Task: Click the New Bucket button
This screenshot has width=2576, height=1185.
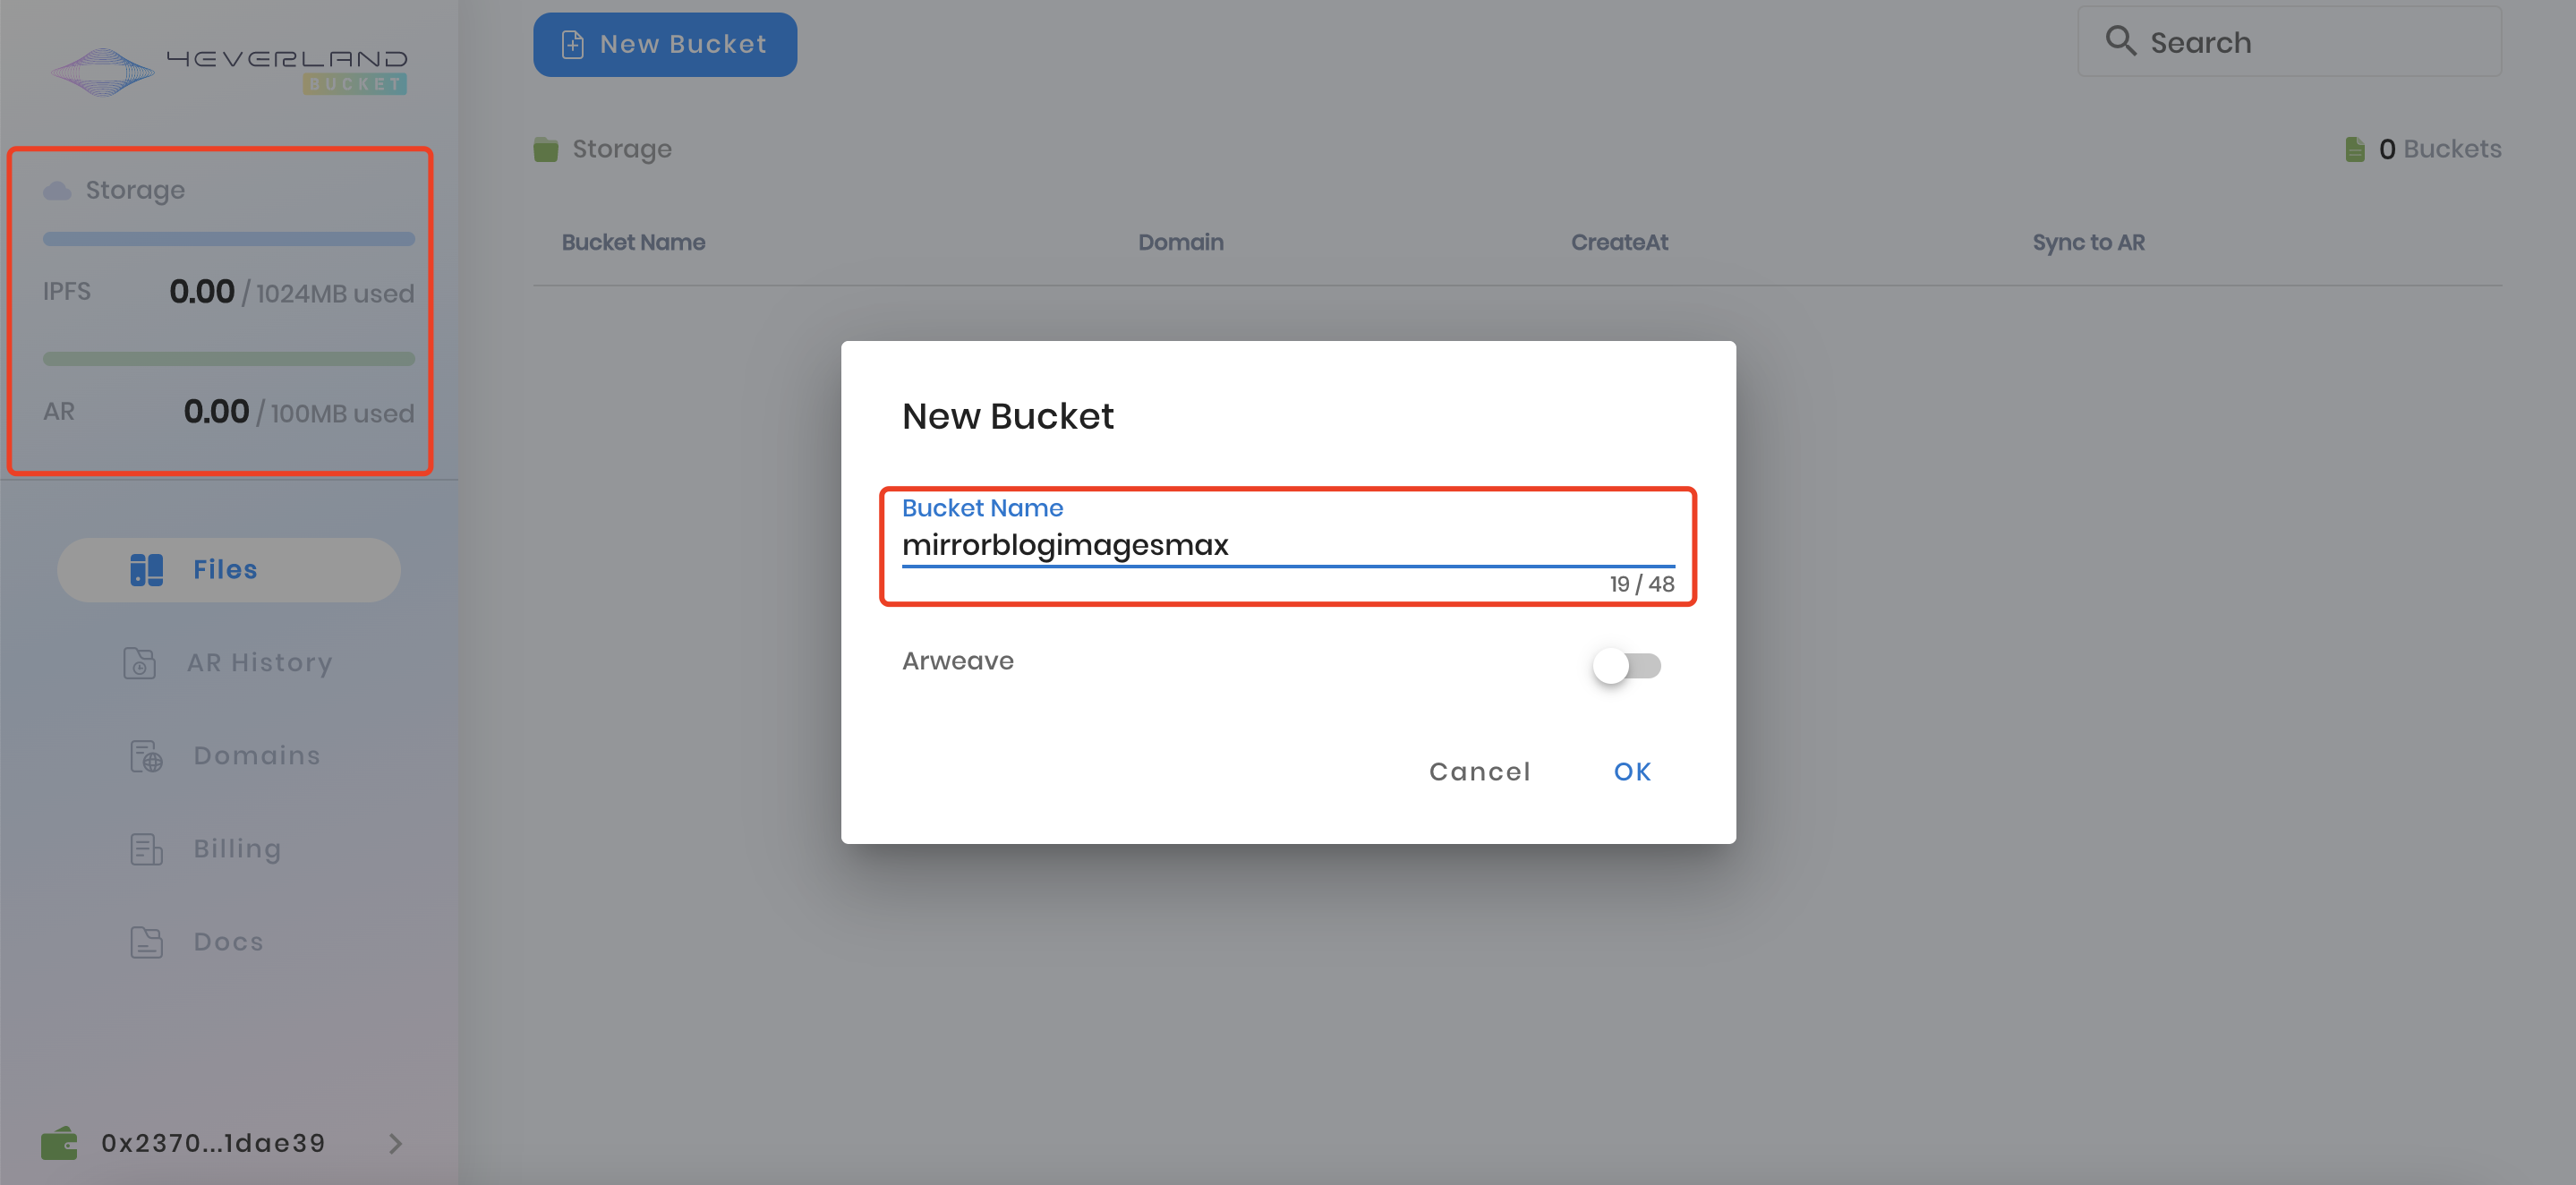Action: pyautogui.click(x=665, y=45)
